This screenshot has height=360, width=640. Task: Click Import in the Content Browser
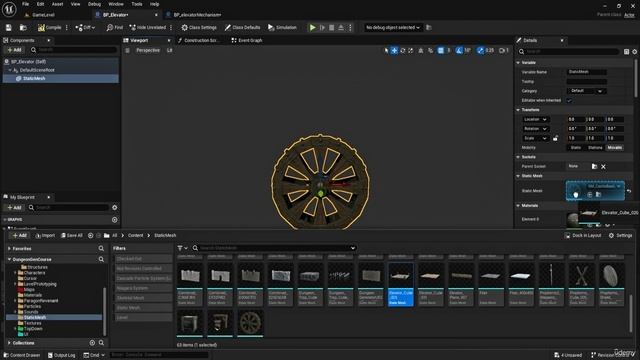[x=45, y=236]
